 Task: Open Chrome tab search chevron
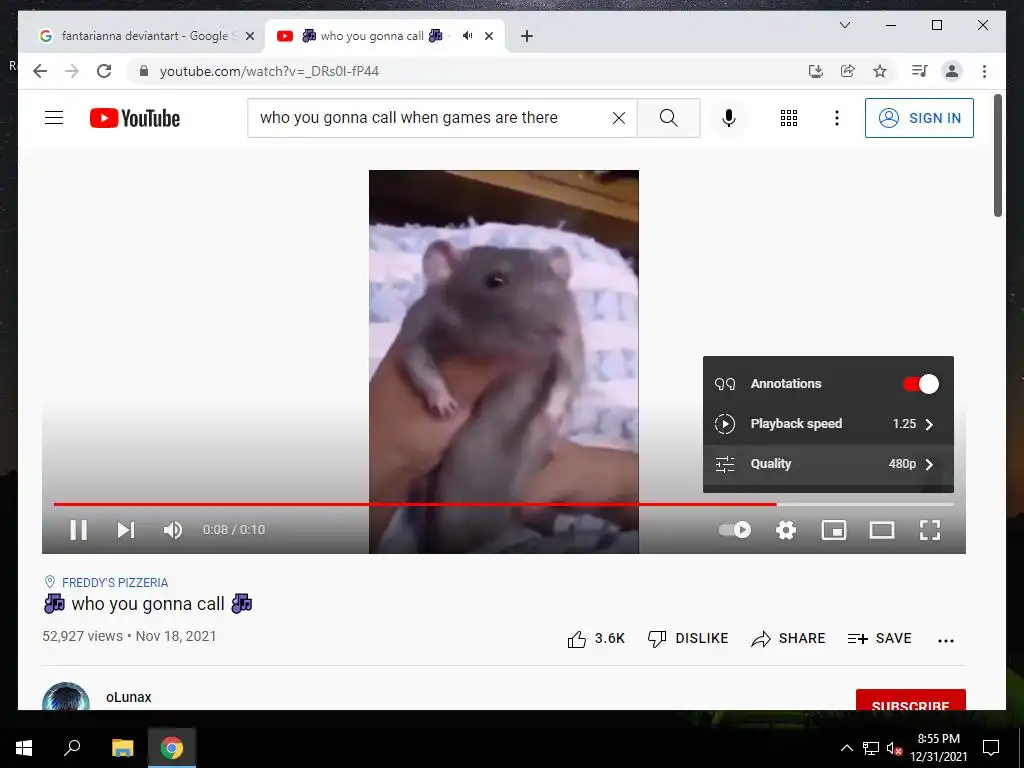pos(844,25)
